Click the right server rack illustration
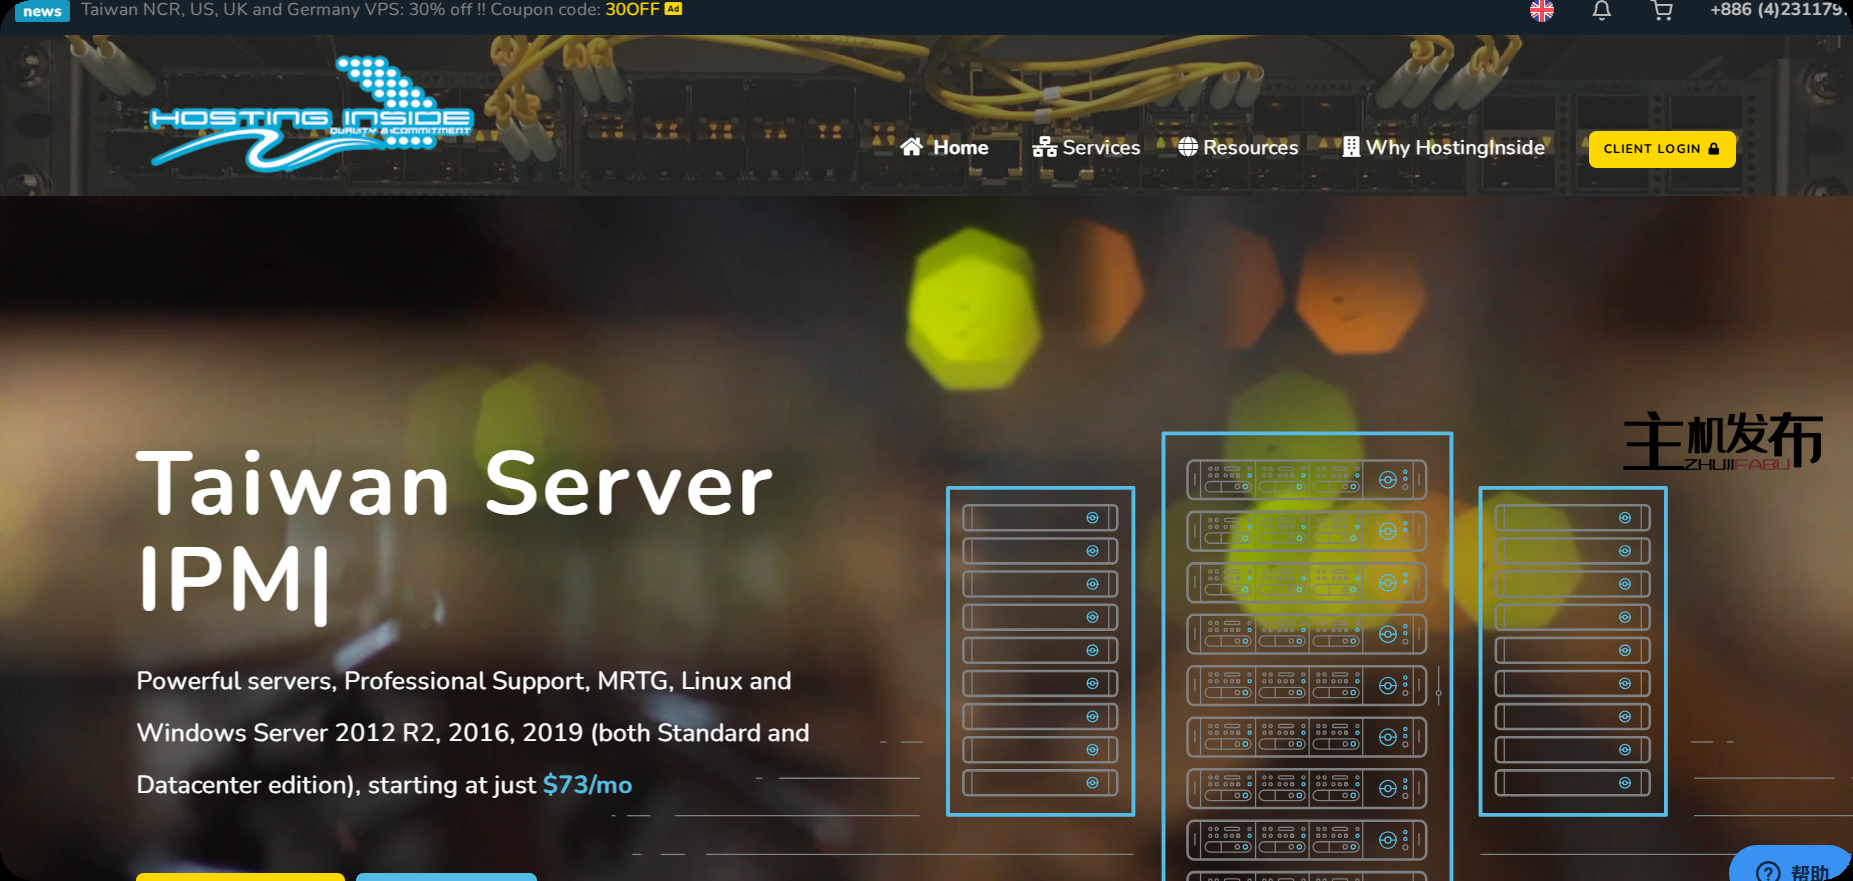Viewport: 1853px width, 881px height. coord(1573,651)
